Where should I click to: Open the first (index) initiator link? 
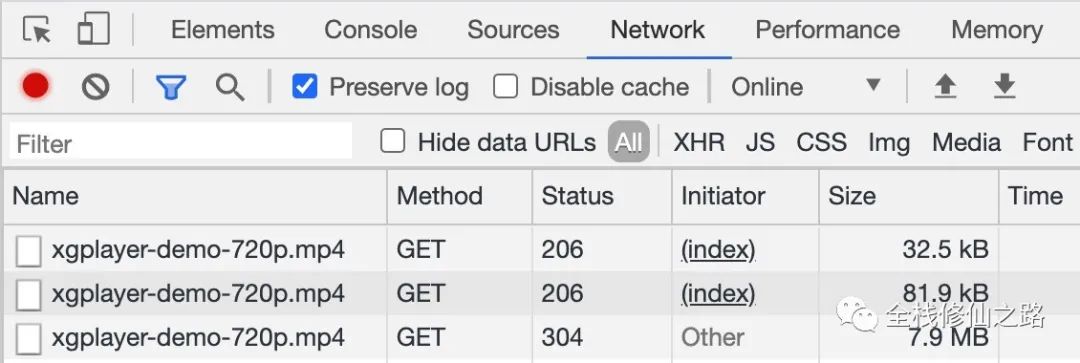(718, 249)
